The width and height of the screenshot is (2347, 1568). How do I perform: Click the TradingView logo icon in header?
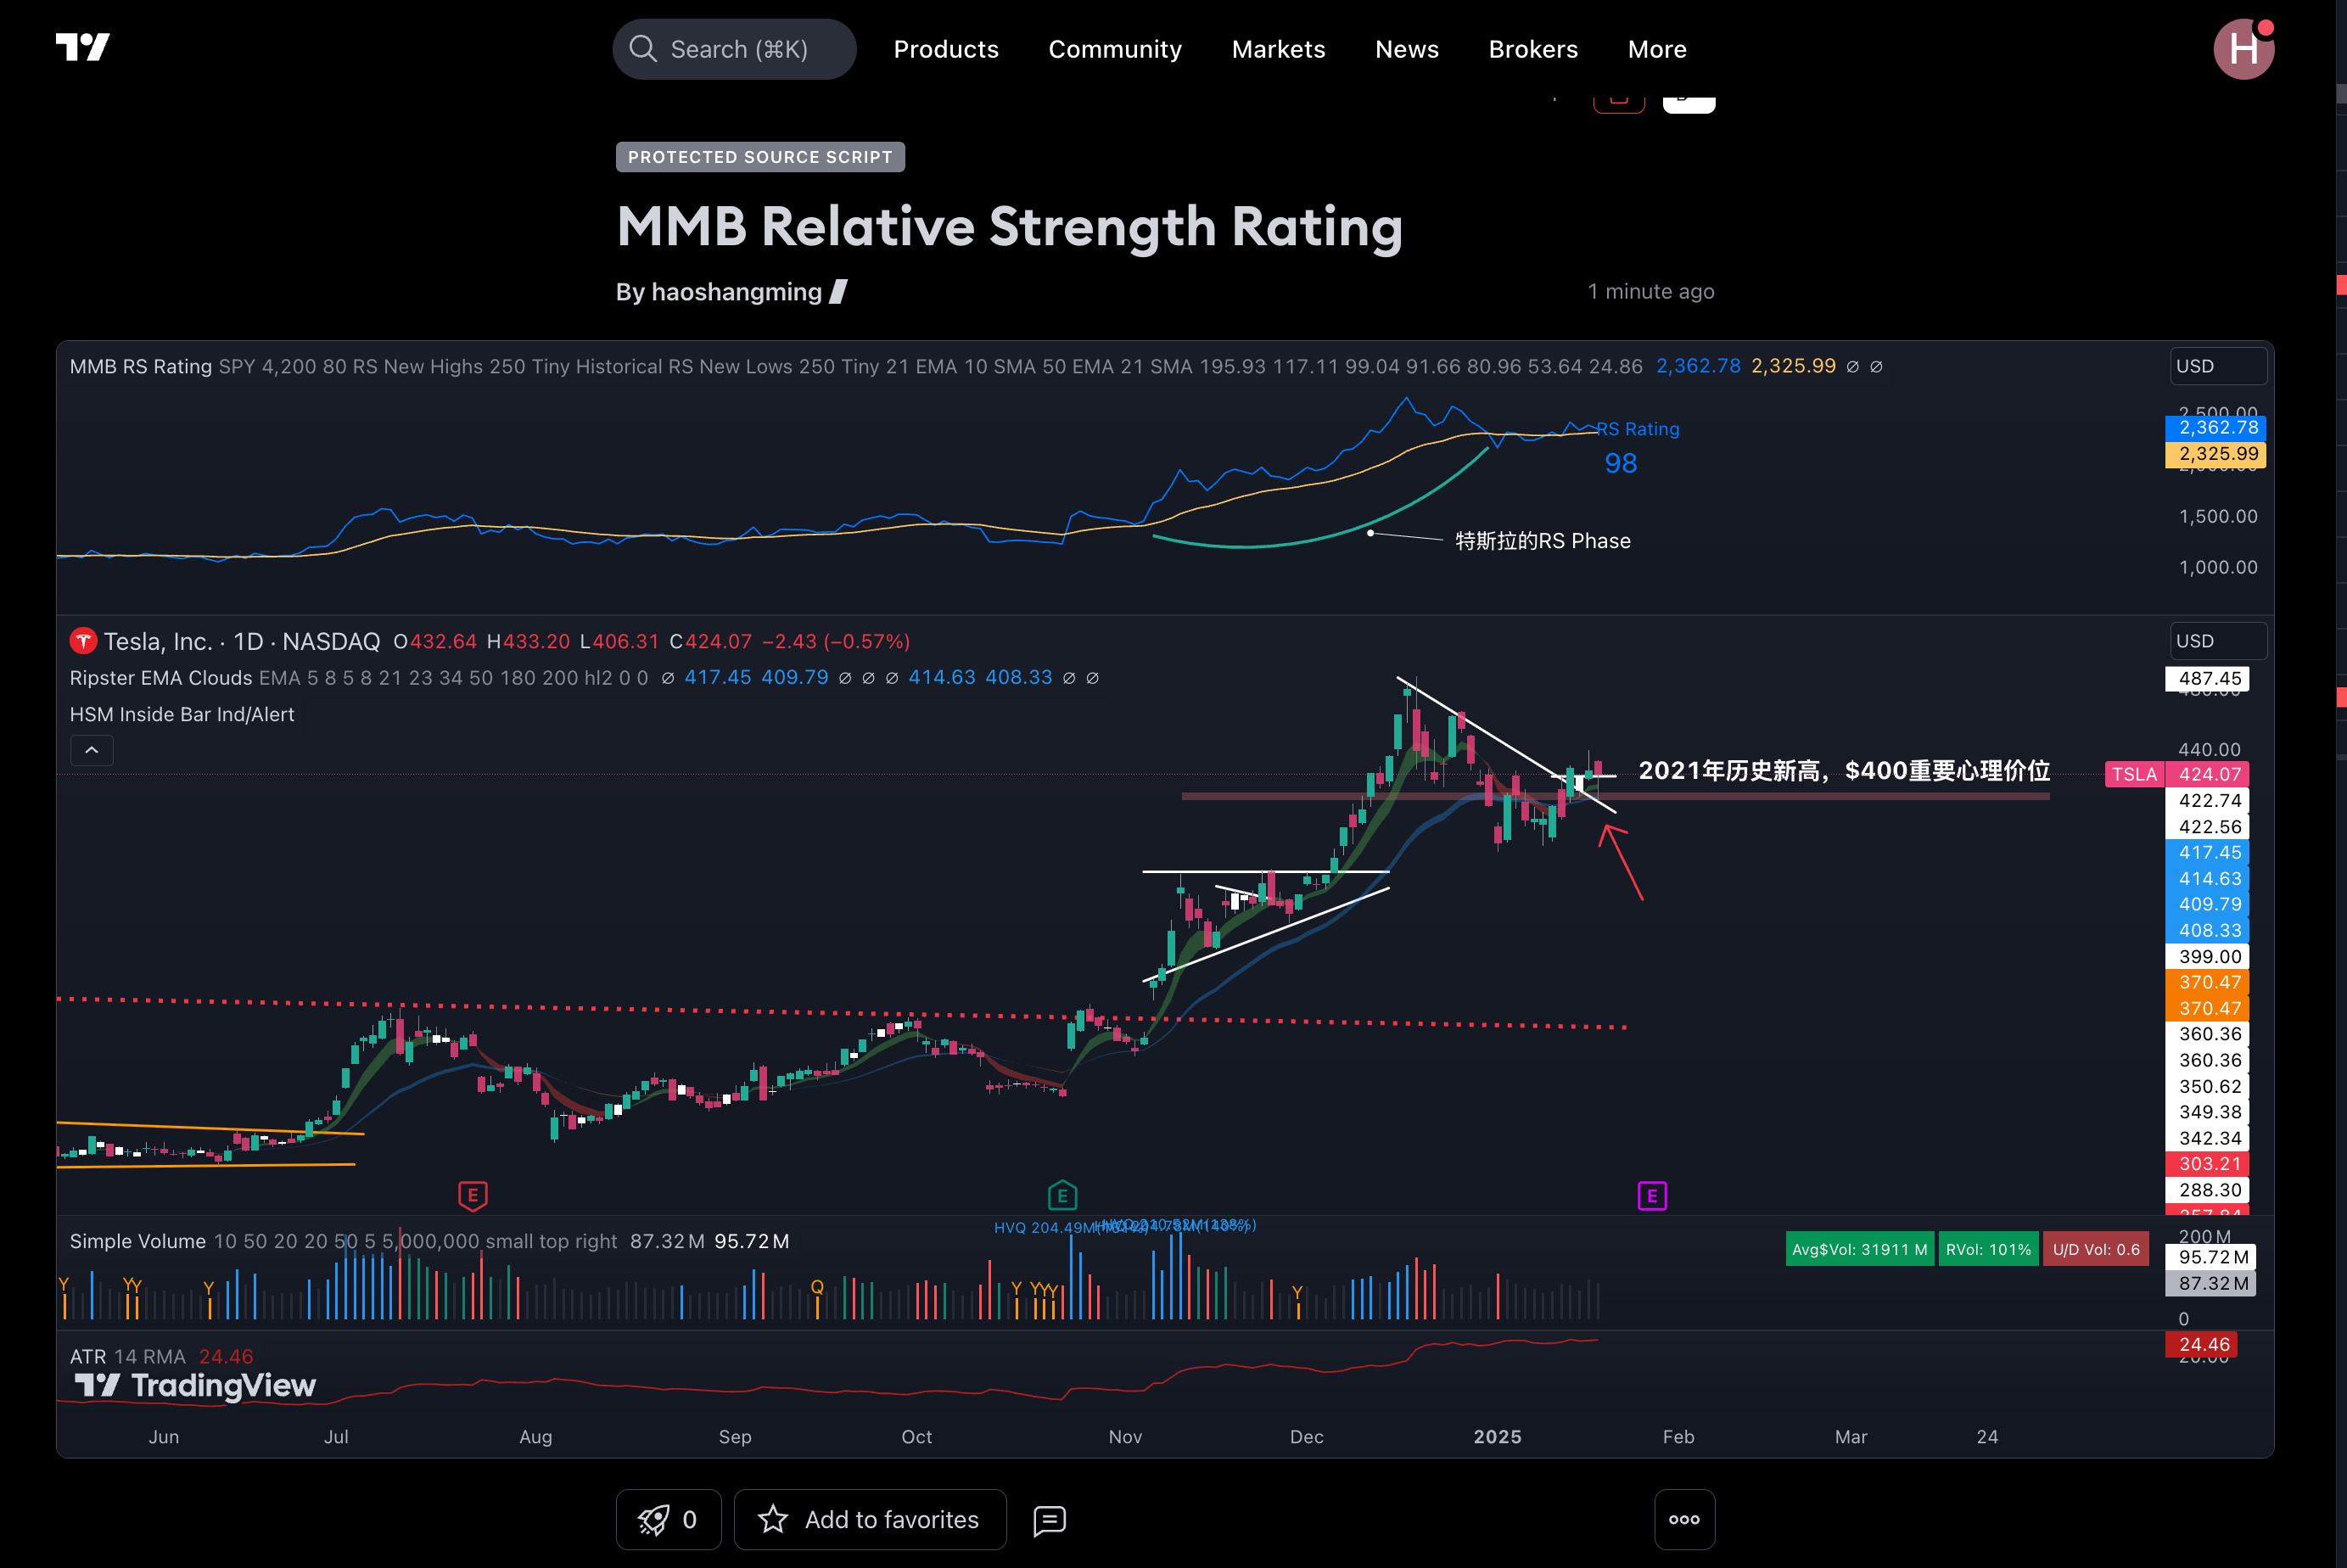coord(82,47)
